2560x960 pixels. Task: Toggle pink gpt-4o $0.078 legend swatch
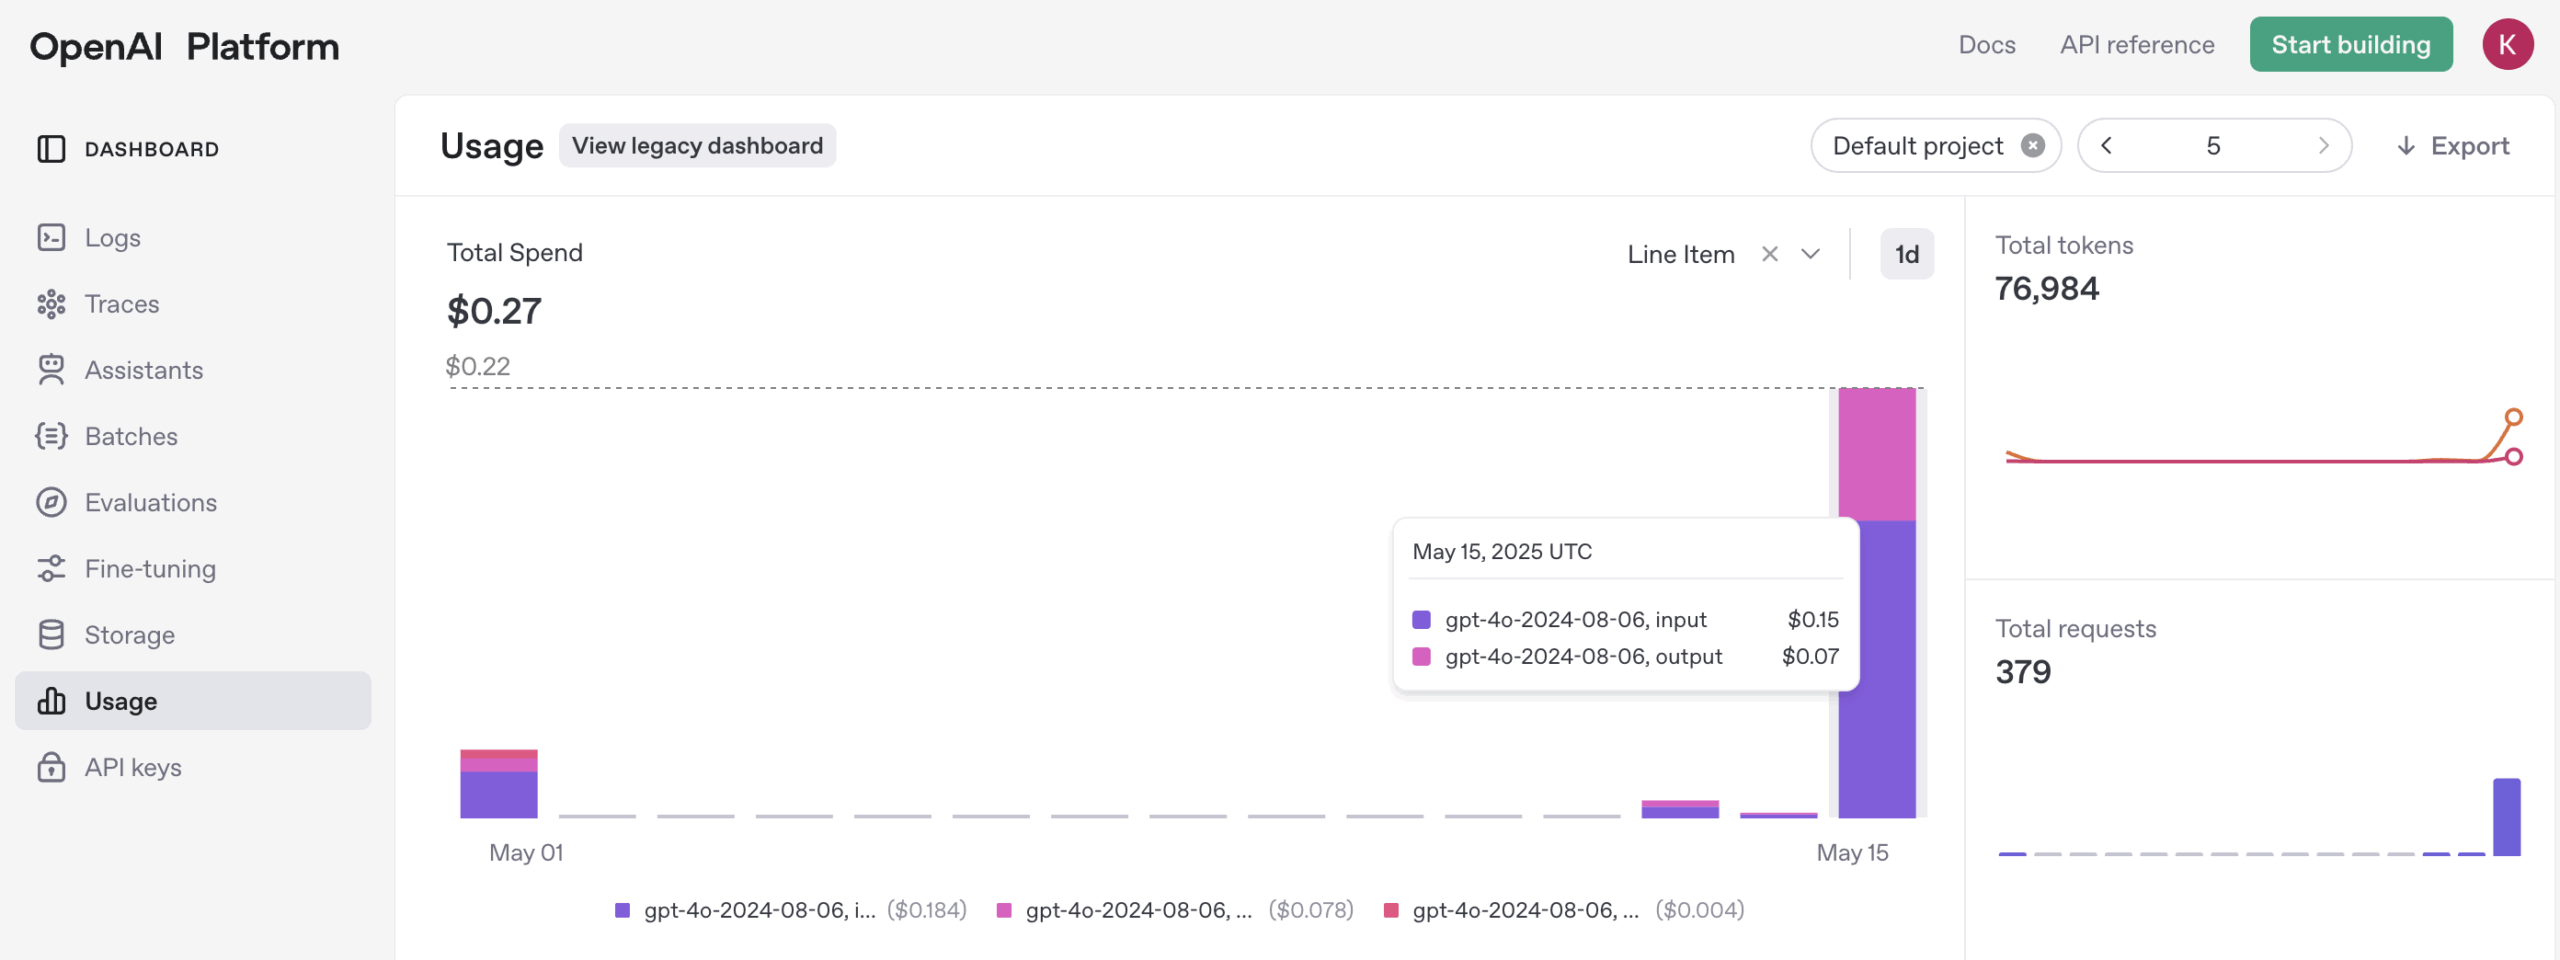click(x=1004, y=910)
